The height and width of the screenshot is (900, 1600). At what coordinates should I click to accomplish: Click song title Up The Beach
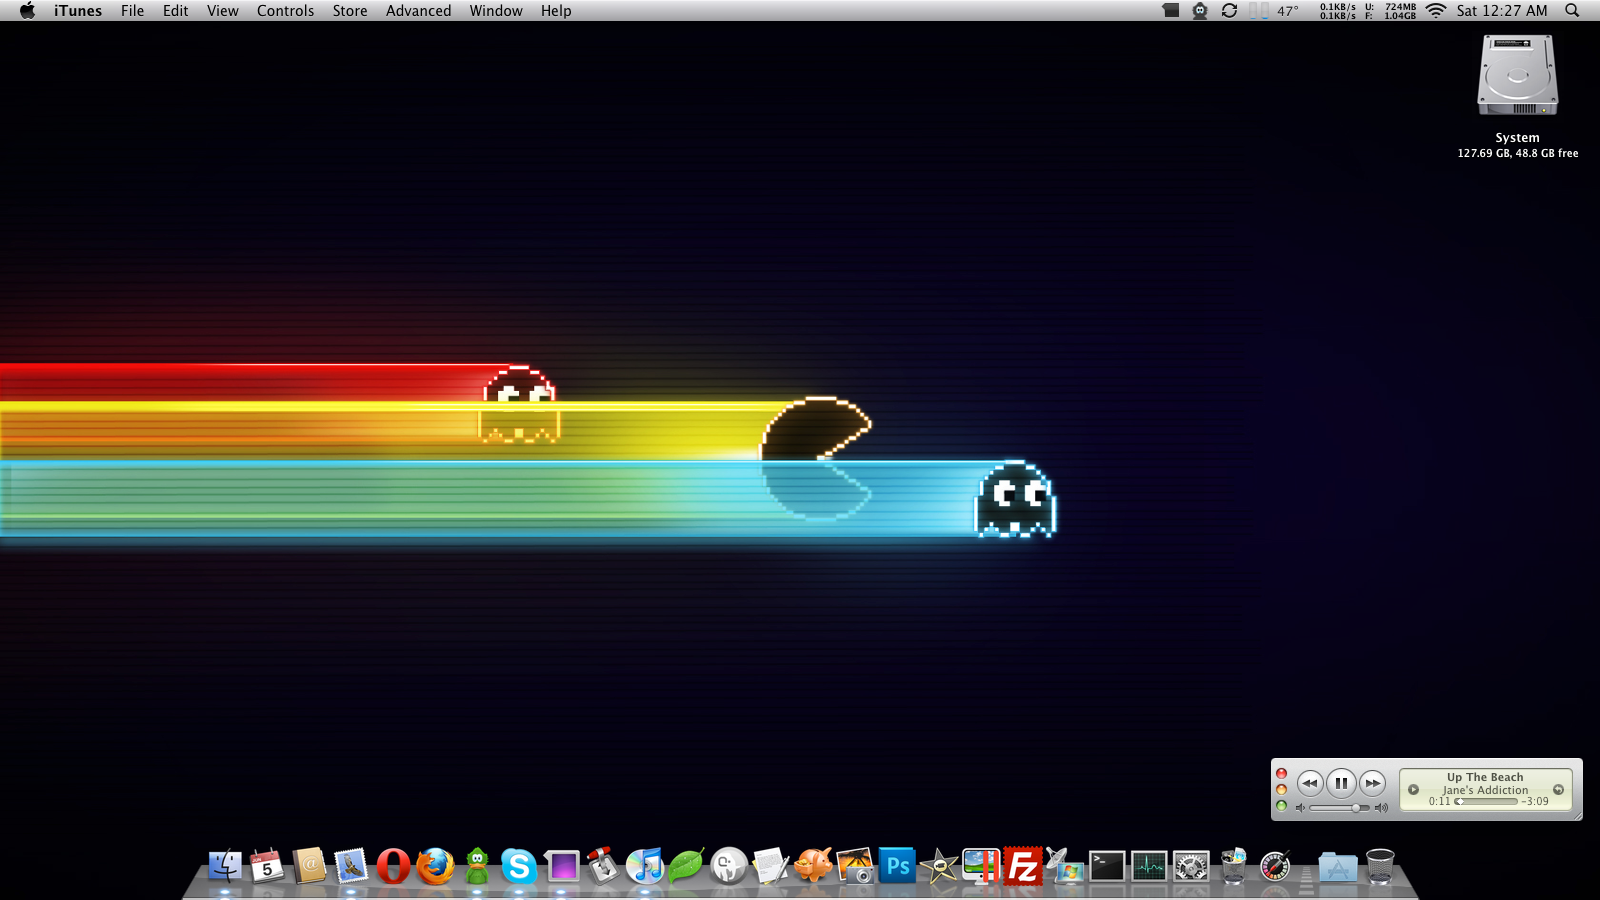(x=1485, y=777)
